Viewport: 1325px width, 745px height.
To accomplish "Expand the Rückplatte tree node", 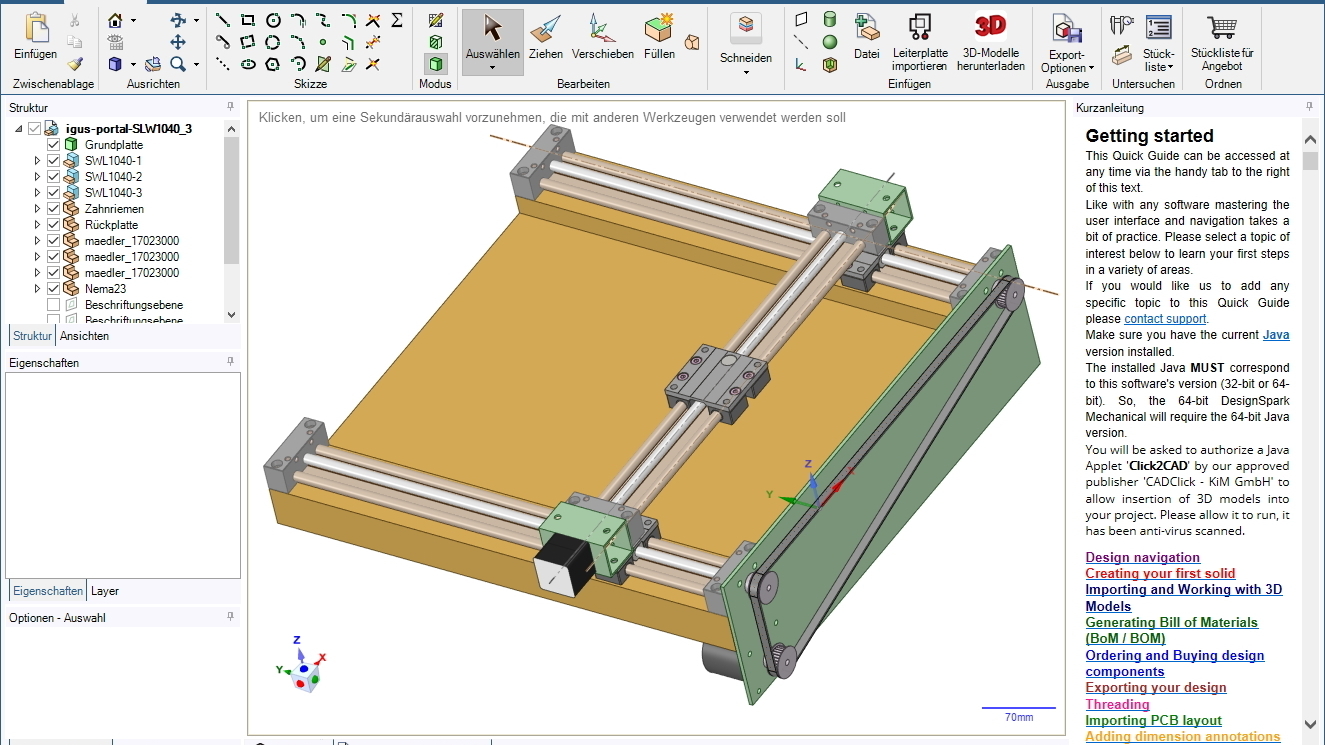I will [38, 225].
